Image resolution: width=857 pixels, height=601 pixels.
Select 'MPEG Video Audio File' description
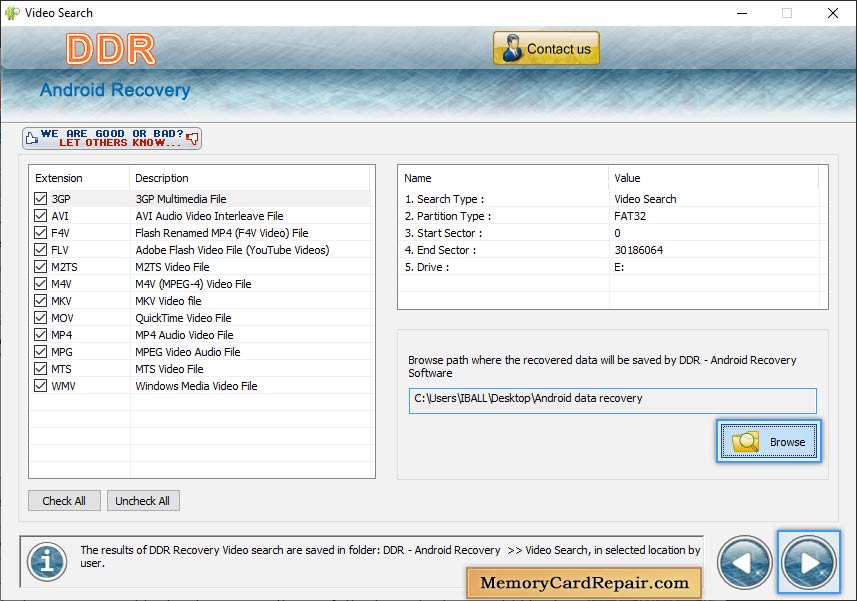[187, 352]
